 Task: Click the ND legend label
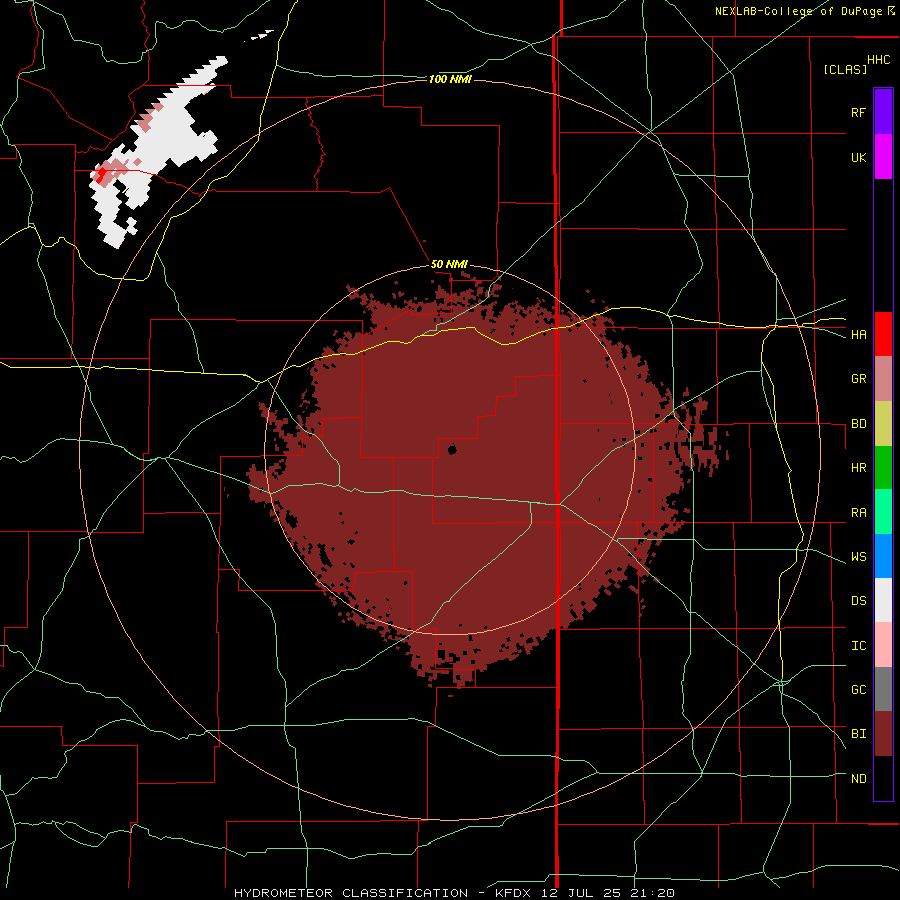point(858,779)
